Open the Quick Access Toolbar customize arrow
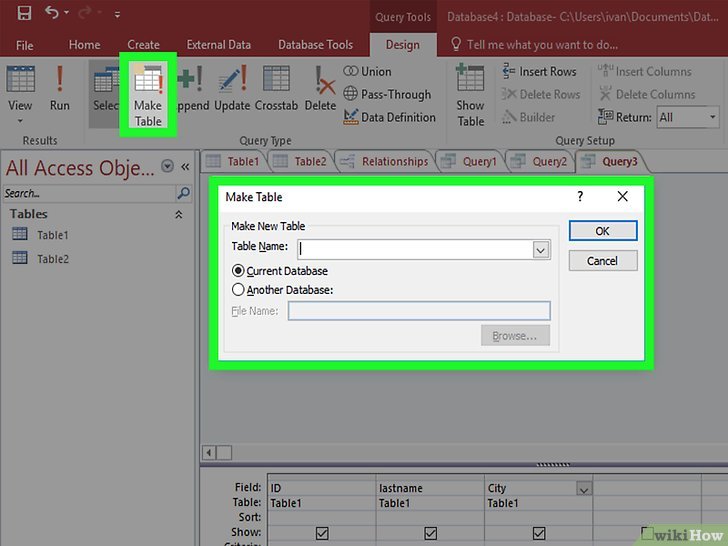 click(117, 14)
